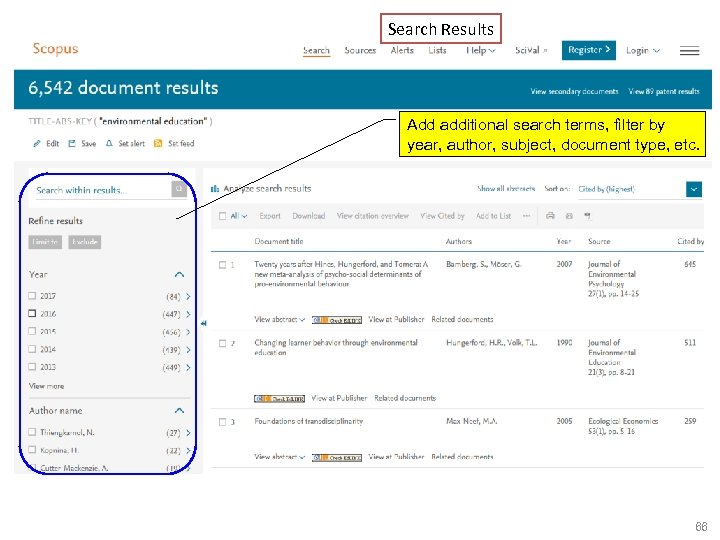This screenshot has height=540, width=720.
Task: Click the Set alert bell icon
Action: tap(109, 144)
